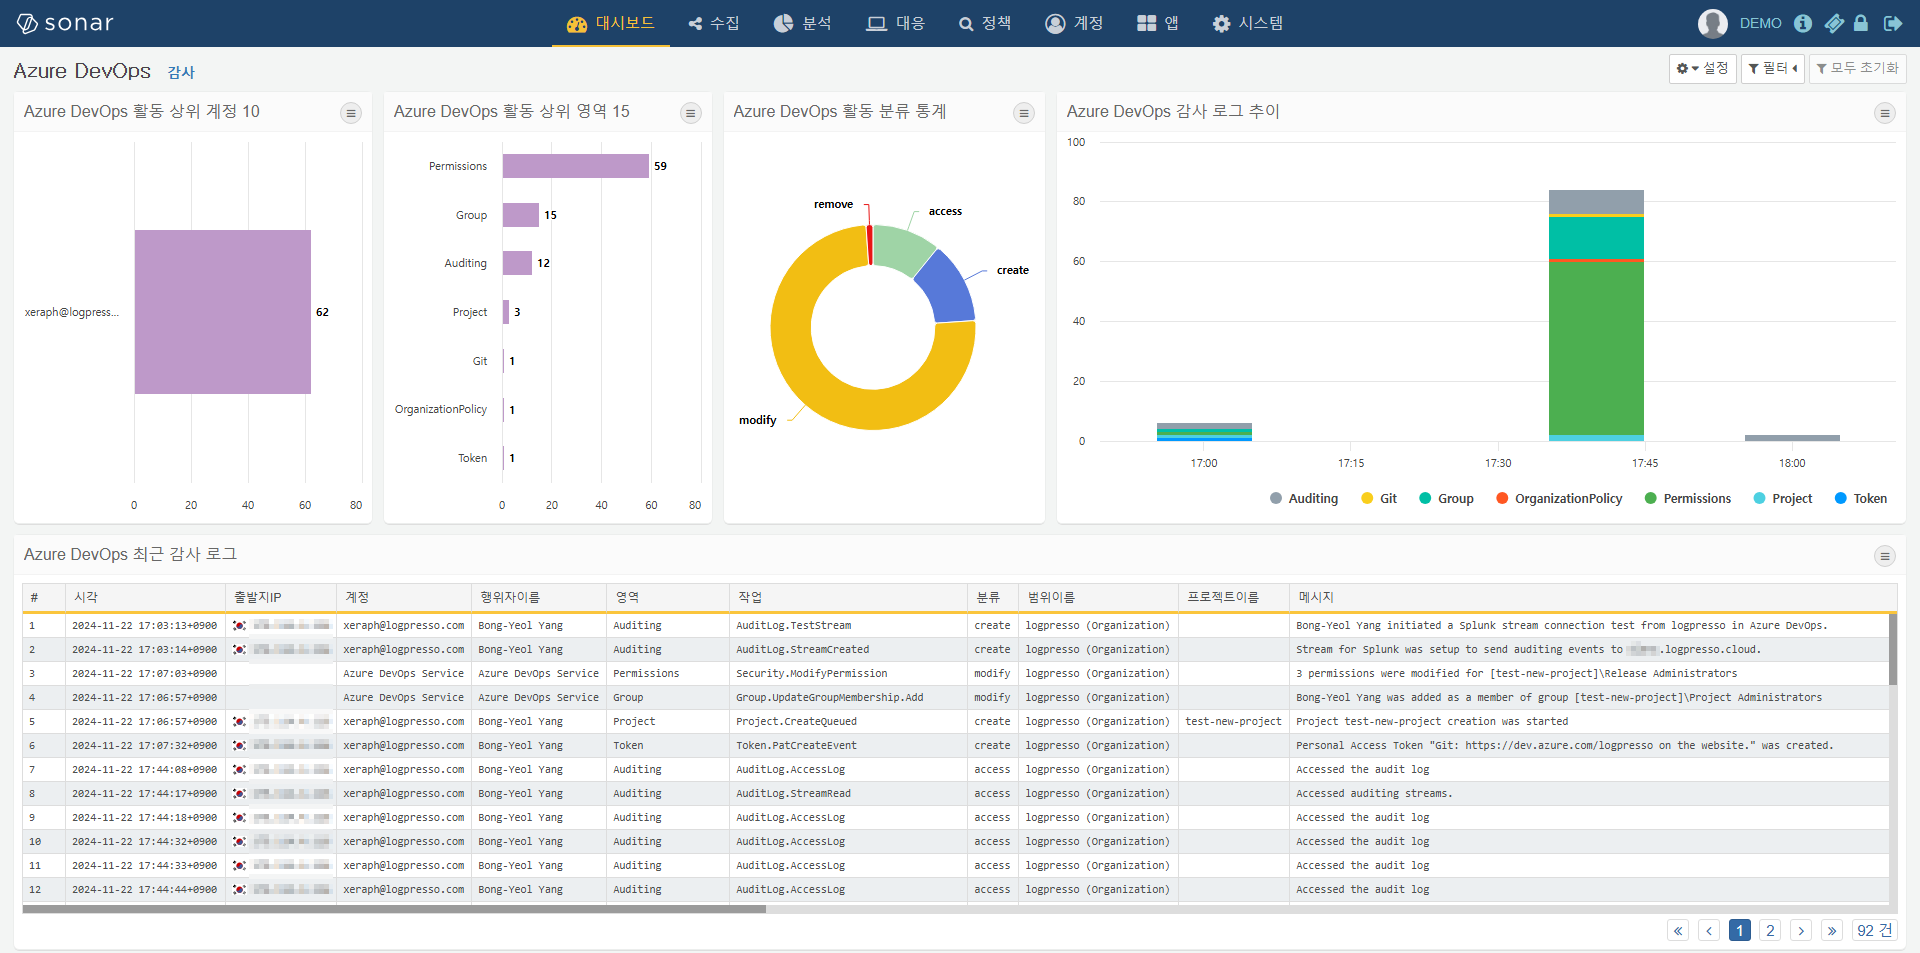Image resolution: width=1920 pixels, height=953 pixels.
Task: Open menu of top areas 15 widget
Action: coord(691,113)
